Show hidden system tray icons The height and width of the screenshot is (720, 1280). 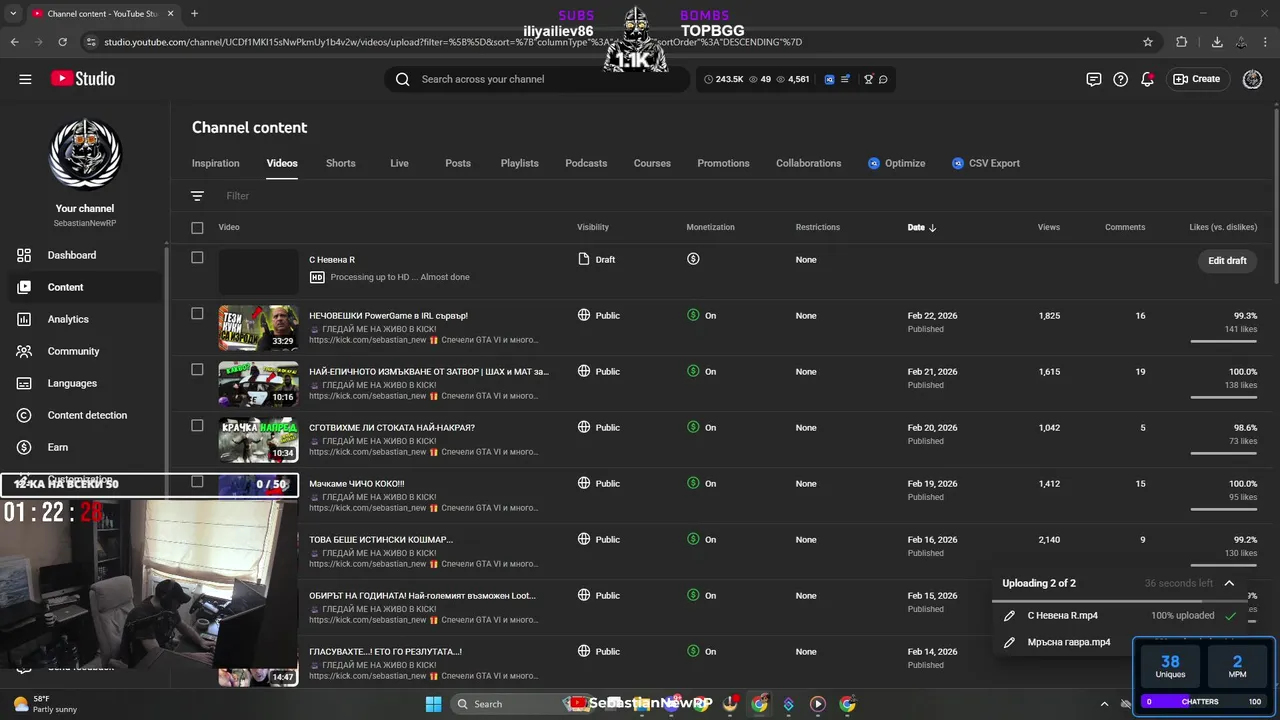click(1104, 704)
